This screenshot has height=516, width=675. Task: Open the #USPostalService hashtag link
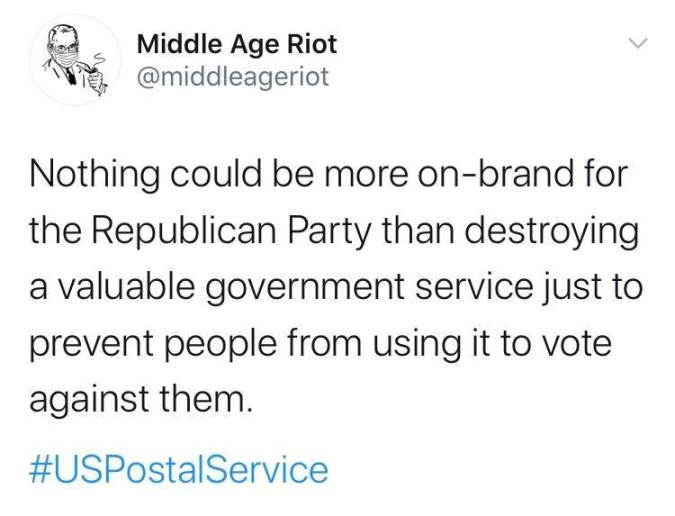179,470
